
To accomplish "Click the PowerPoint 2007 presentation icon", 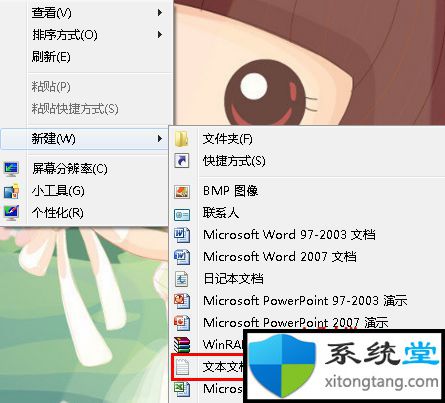I will 182,323.
